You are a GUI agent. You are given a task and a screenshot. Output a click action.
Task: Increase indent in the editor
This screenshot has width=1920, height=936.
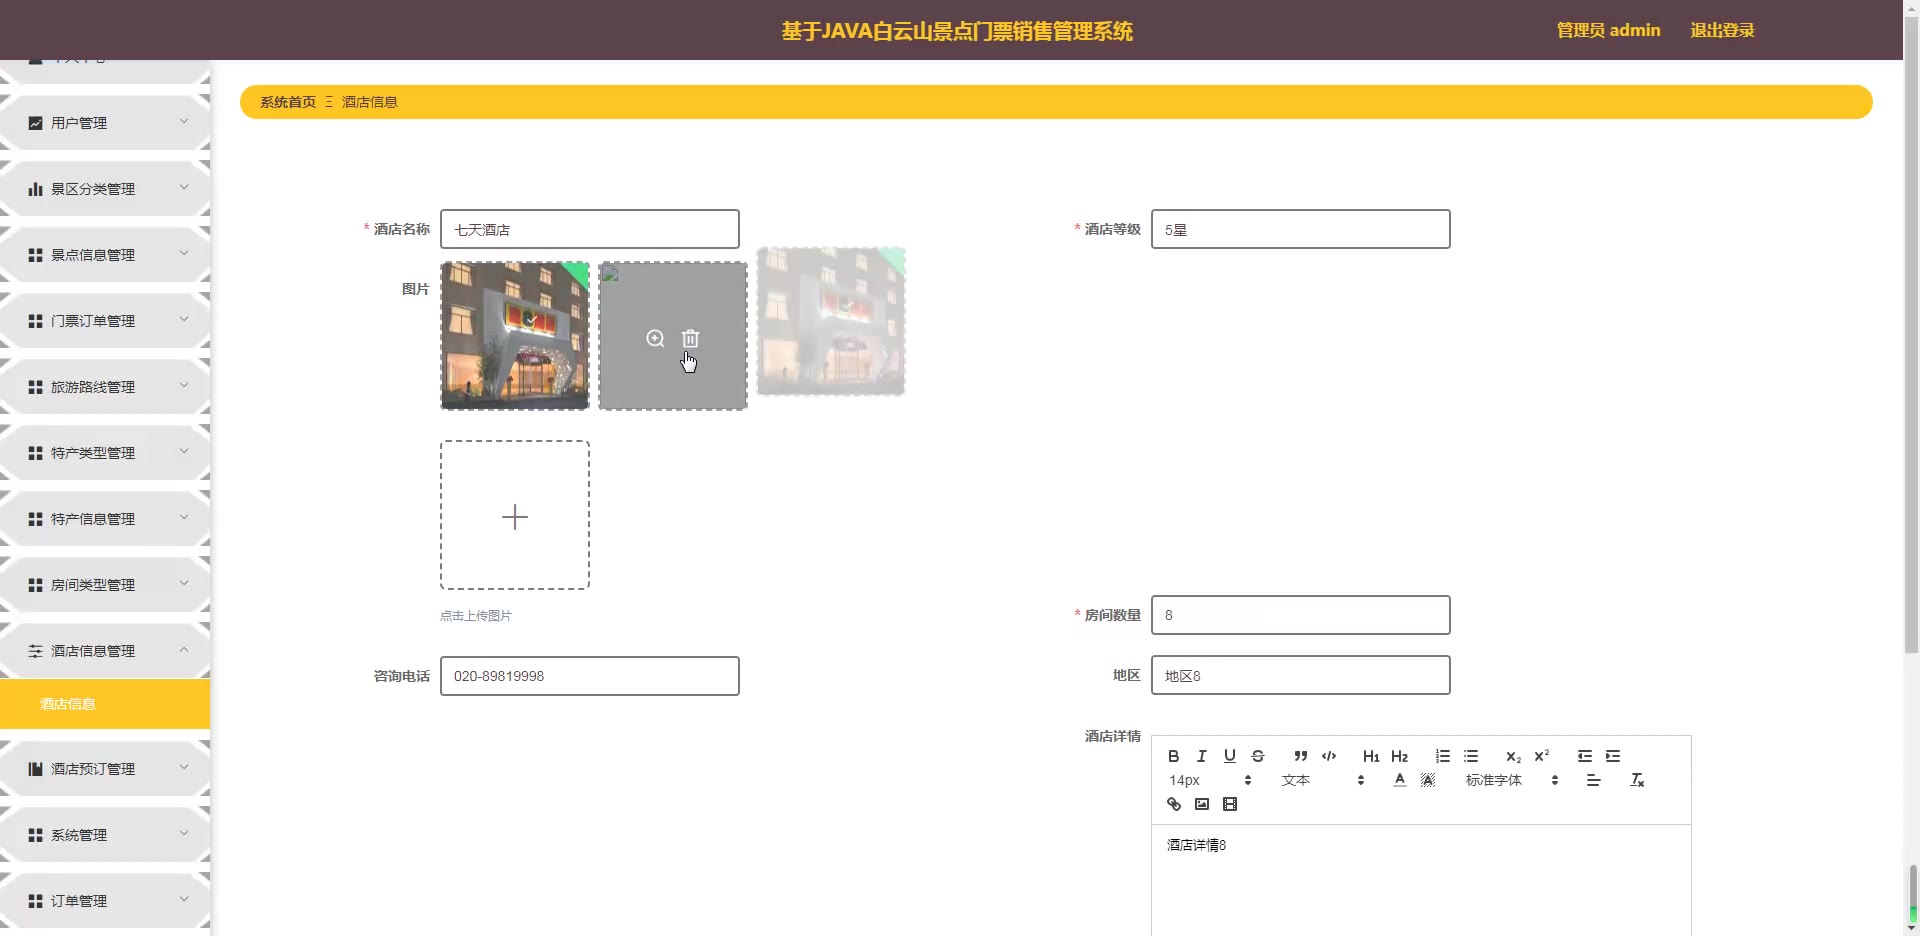coord(1613,756)
